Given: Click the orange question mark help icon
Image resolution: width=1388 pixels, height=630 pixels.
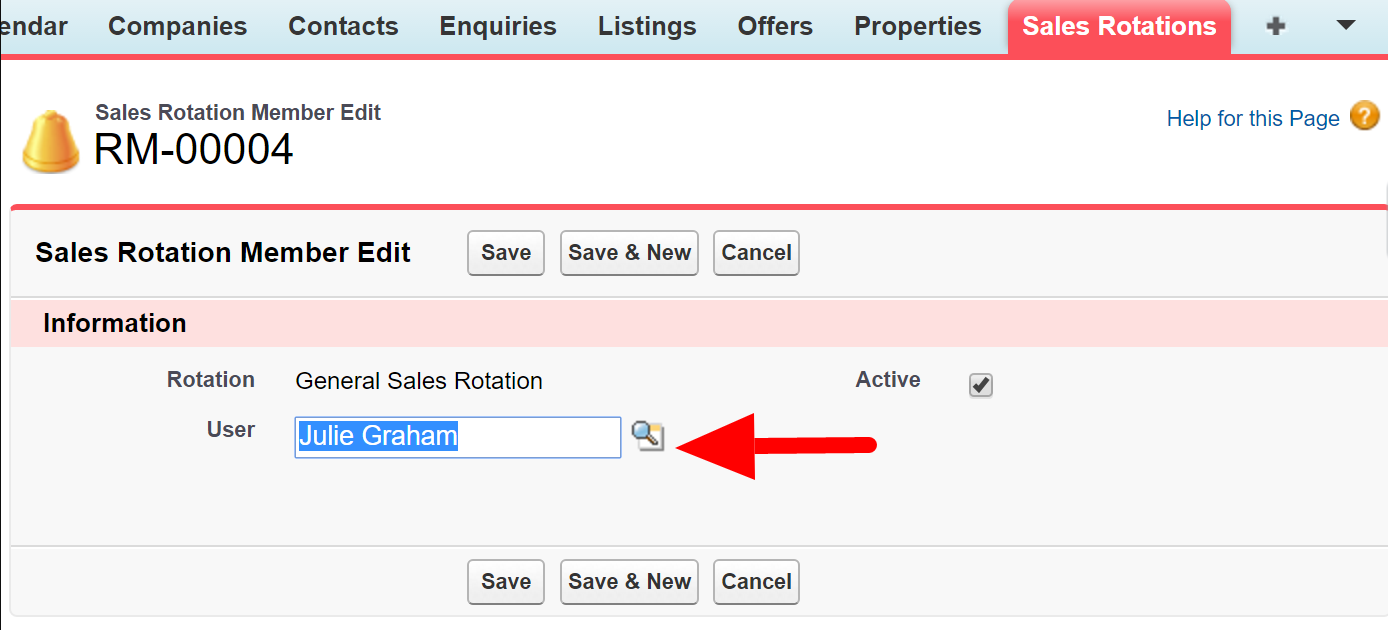Looking at the screenshot, I should coord(1364,117).
